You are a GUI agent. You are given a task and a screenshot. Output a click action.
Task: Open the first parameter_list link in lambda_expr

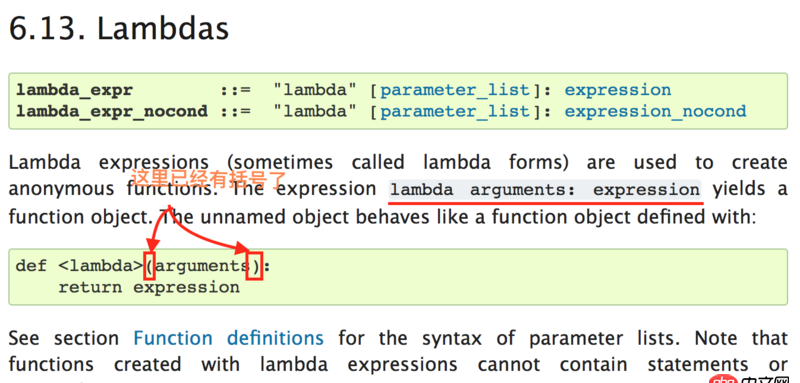(x=455, y=90)
